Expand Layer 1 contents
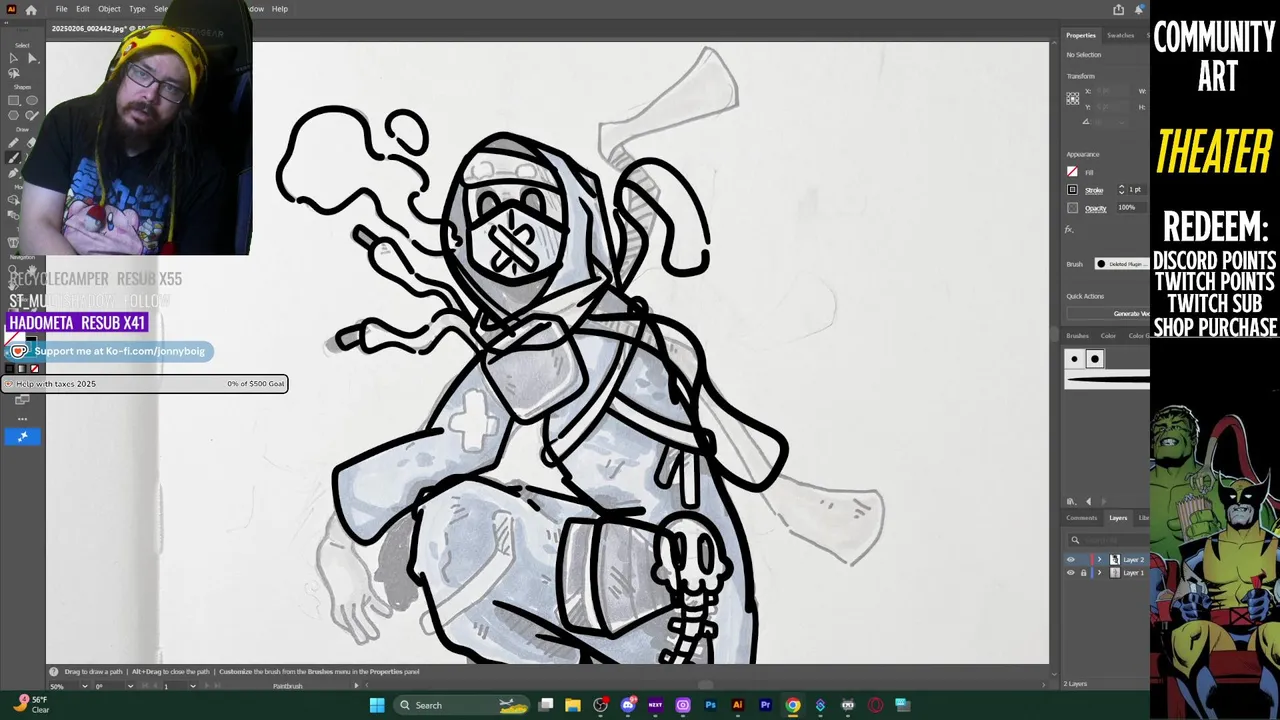 [x=1100, y=573]
